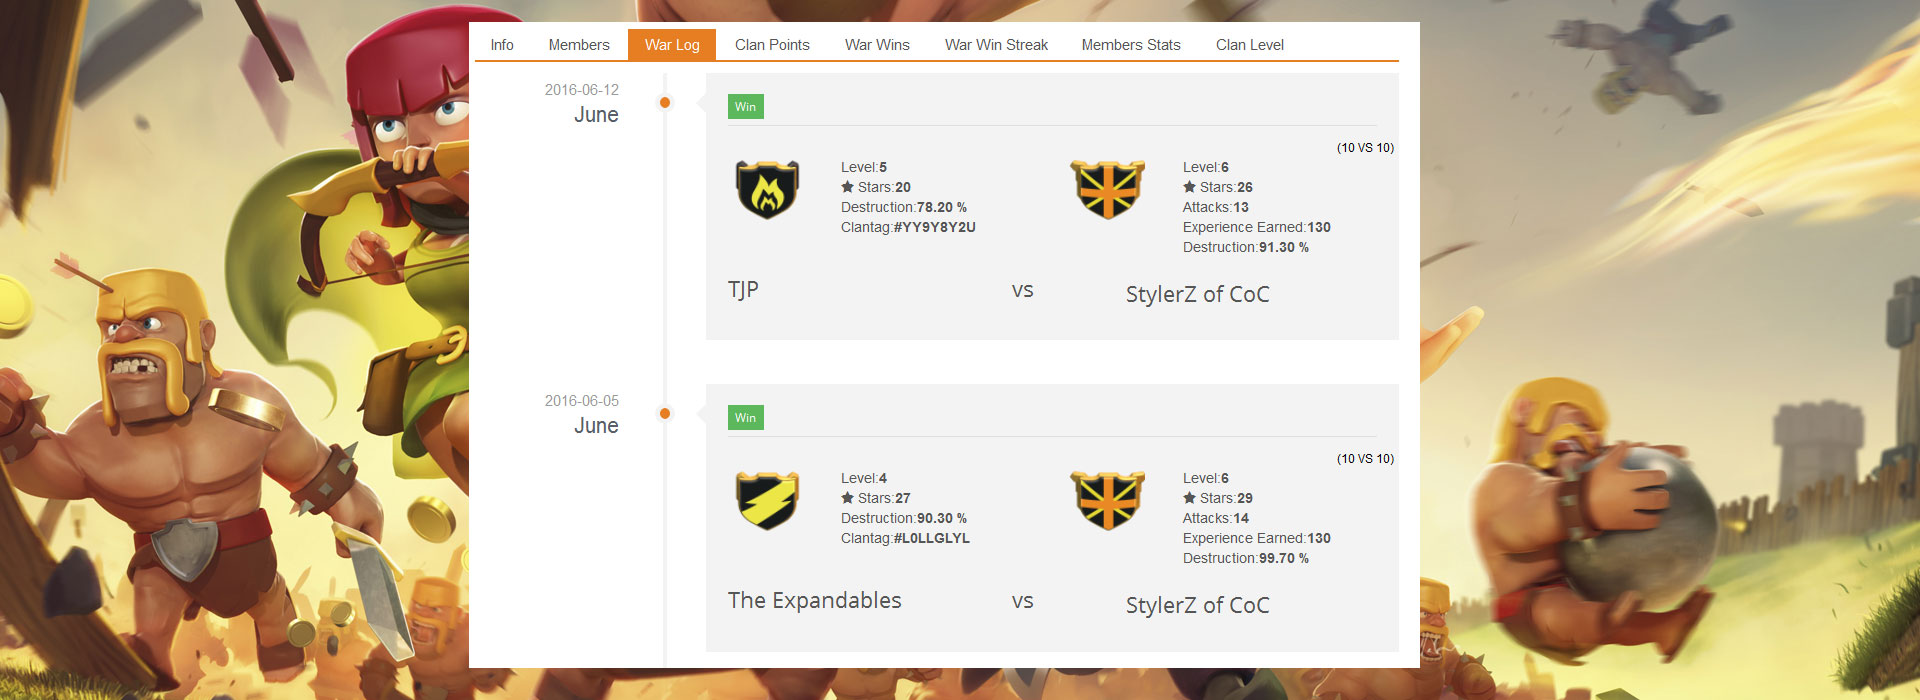Viewport: 1920px width, 700px height.
Task: Open The Expandables clan name
Action: (814, 600)
